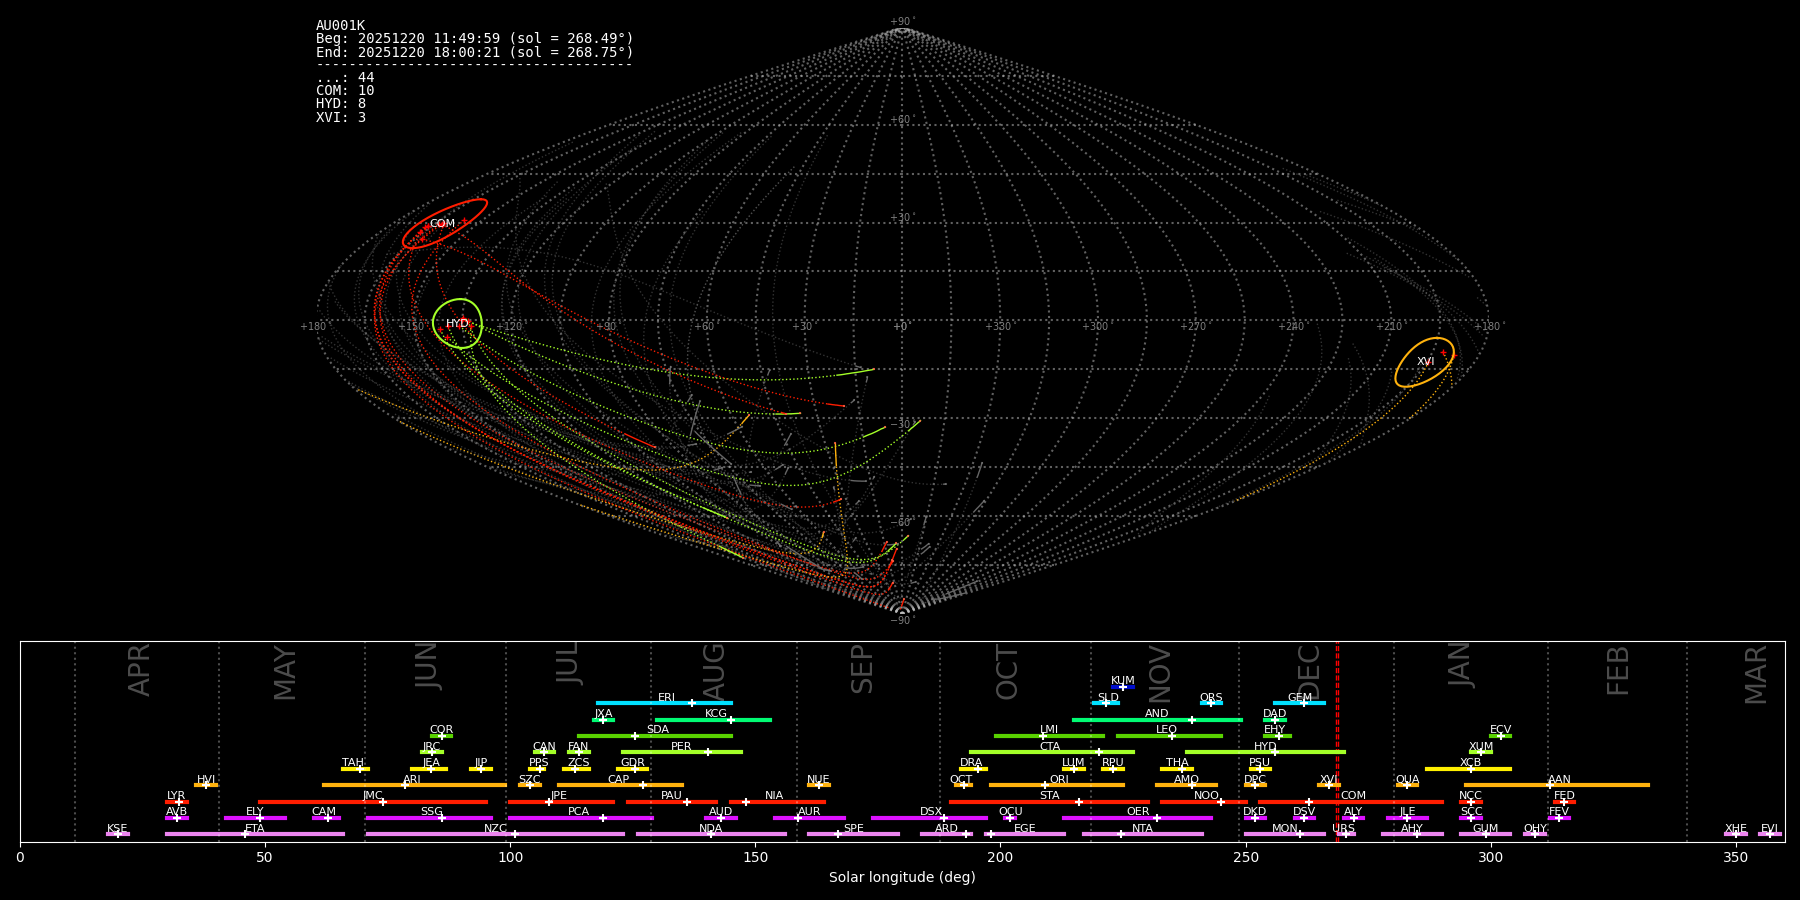Select the MON shower bar in timeline

point(1284,834)
